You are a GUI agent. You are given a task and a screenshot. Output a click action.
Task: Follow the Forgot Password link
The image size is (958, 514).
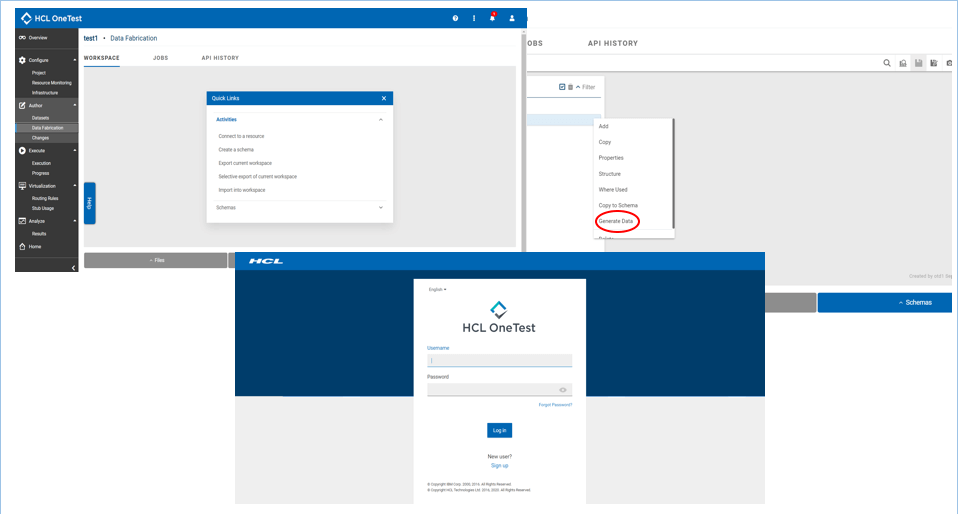(x=555, y=405)
